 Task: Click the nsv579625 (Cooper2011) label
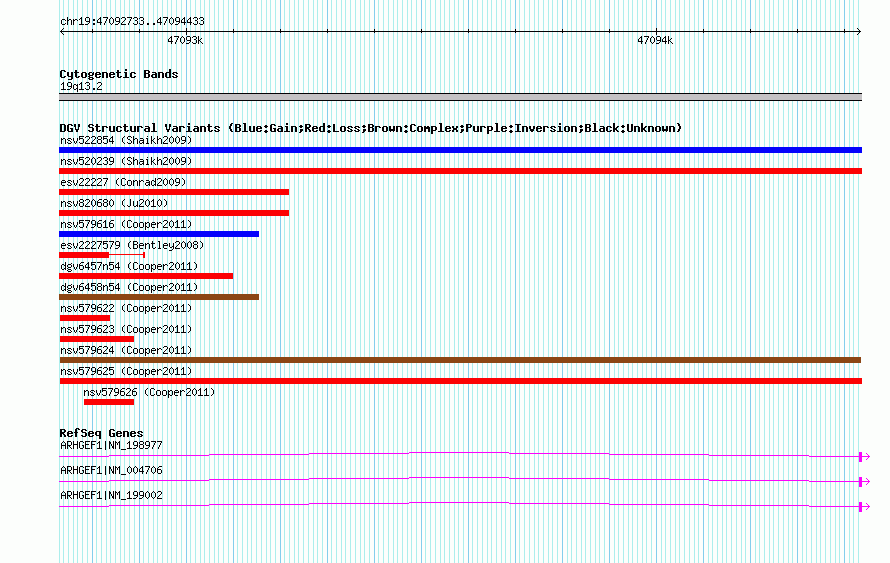coord(126,371)
